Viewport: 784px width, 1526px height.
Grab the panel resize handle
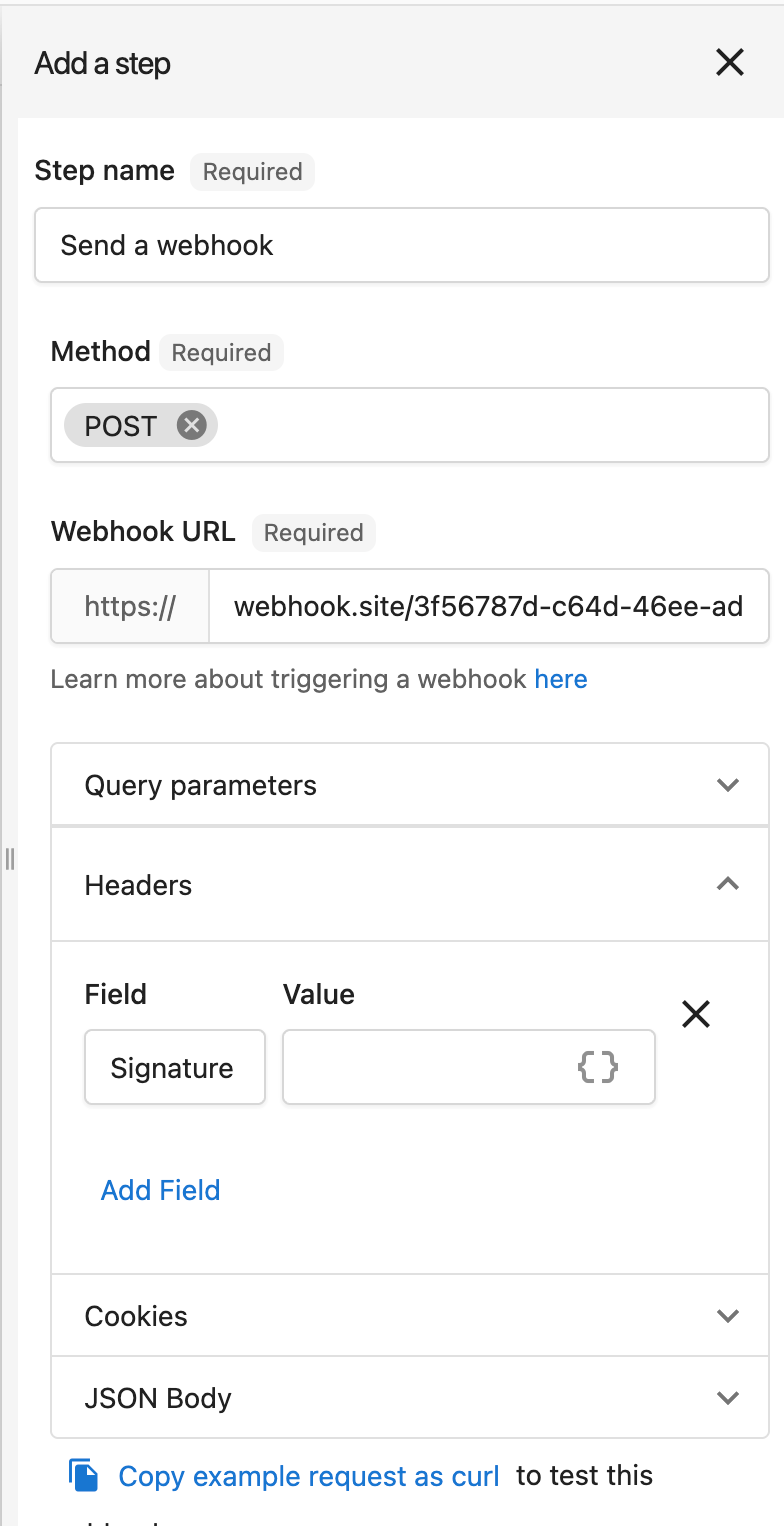[x=9, y=858]
